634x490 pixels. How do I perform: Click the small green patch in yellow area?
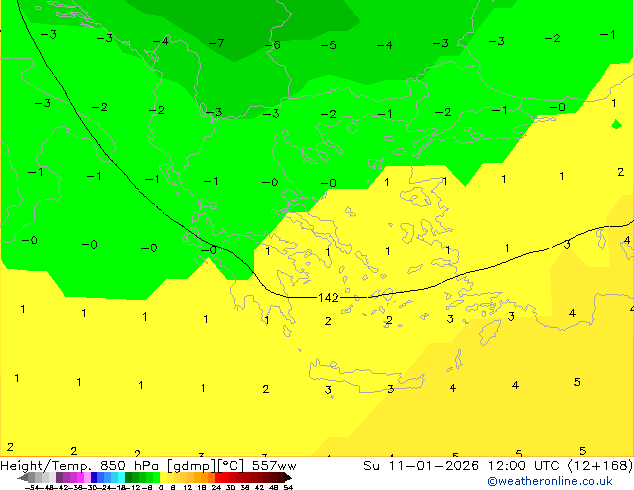click(616, 124)
